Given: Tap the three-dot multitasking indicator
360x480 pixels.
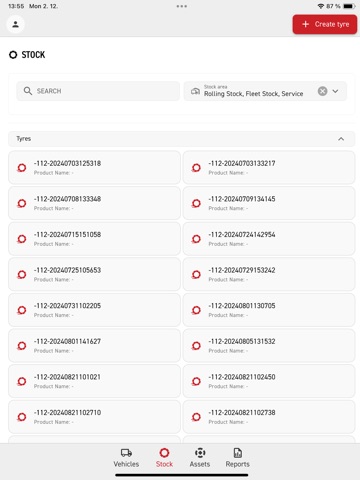Looking at the screenshot, I should click(x=182, y=6).
